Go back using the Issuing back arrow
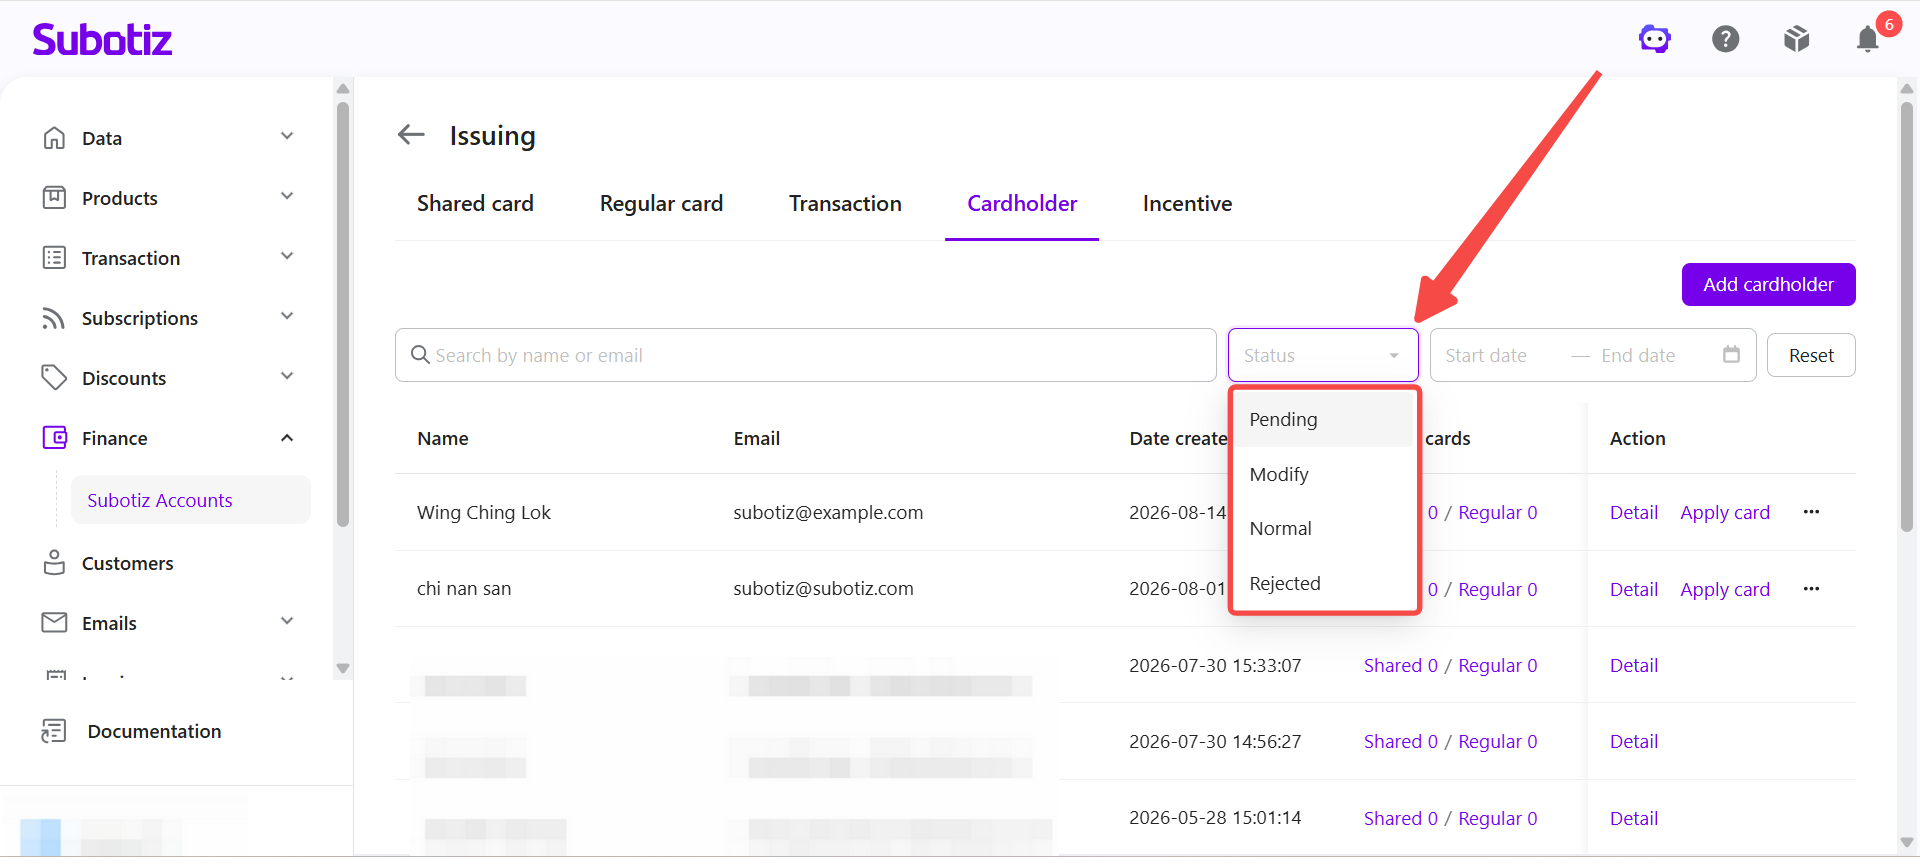The width and height of the screenshot is (1920, 857). 411,134
